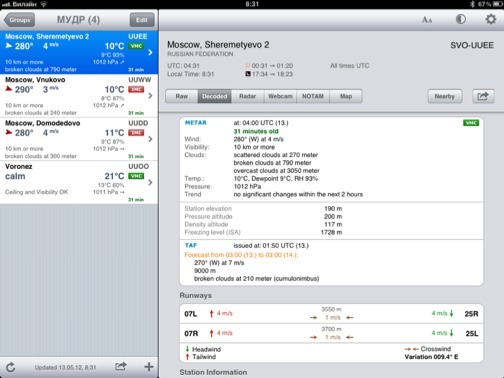Click the TAF heading
Viewport: 504px width, 378px height.
point(191,245)
